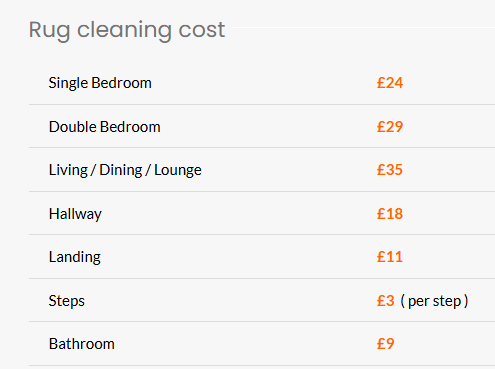The width and height of the screenshot is (495, 369).
Task: Click the per step note text
Action: (434, 301)
